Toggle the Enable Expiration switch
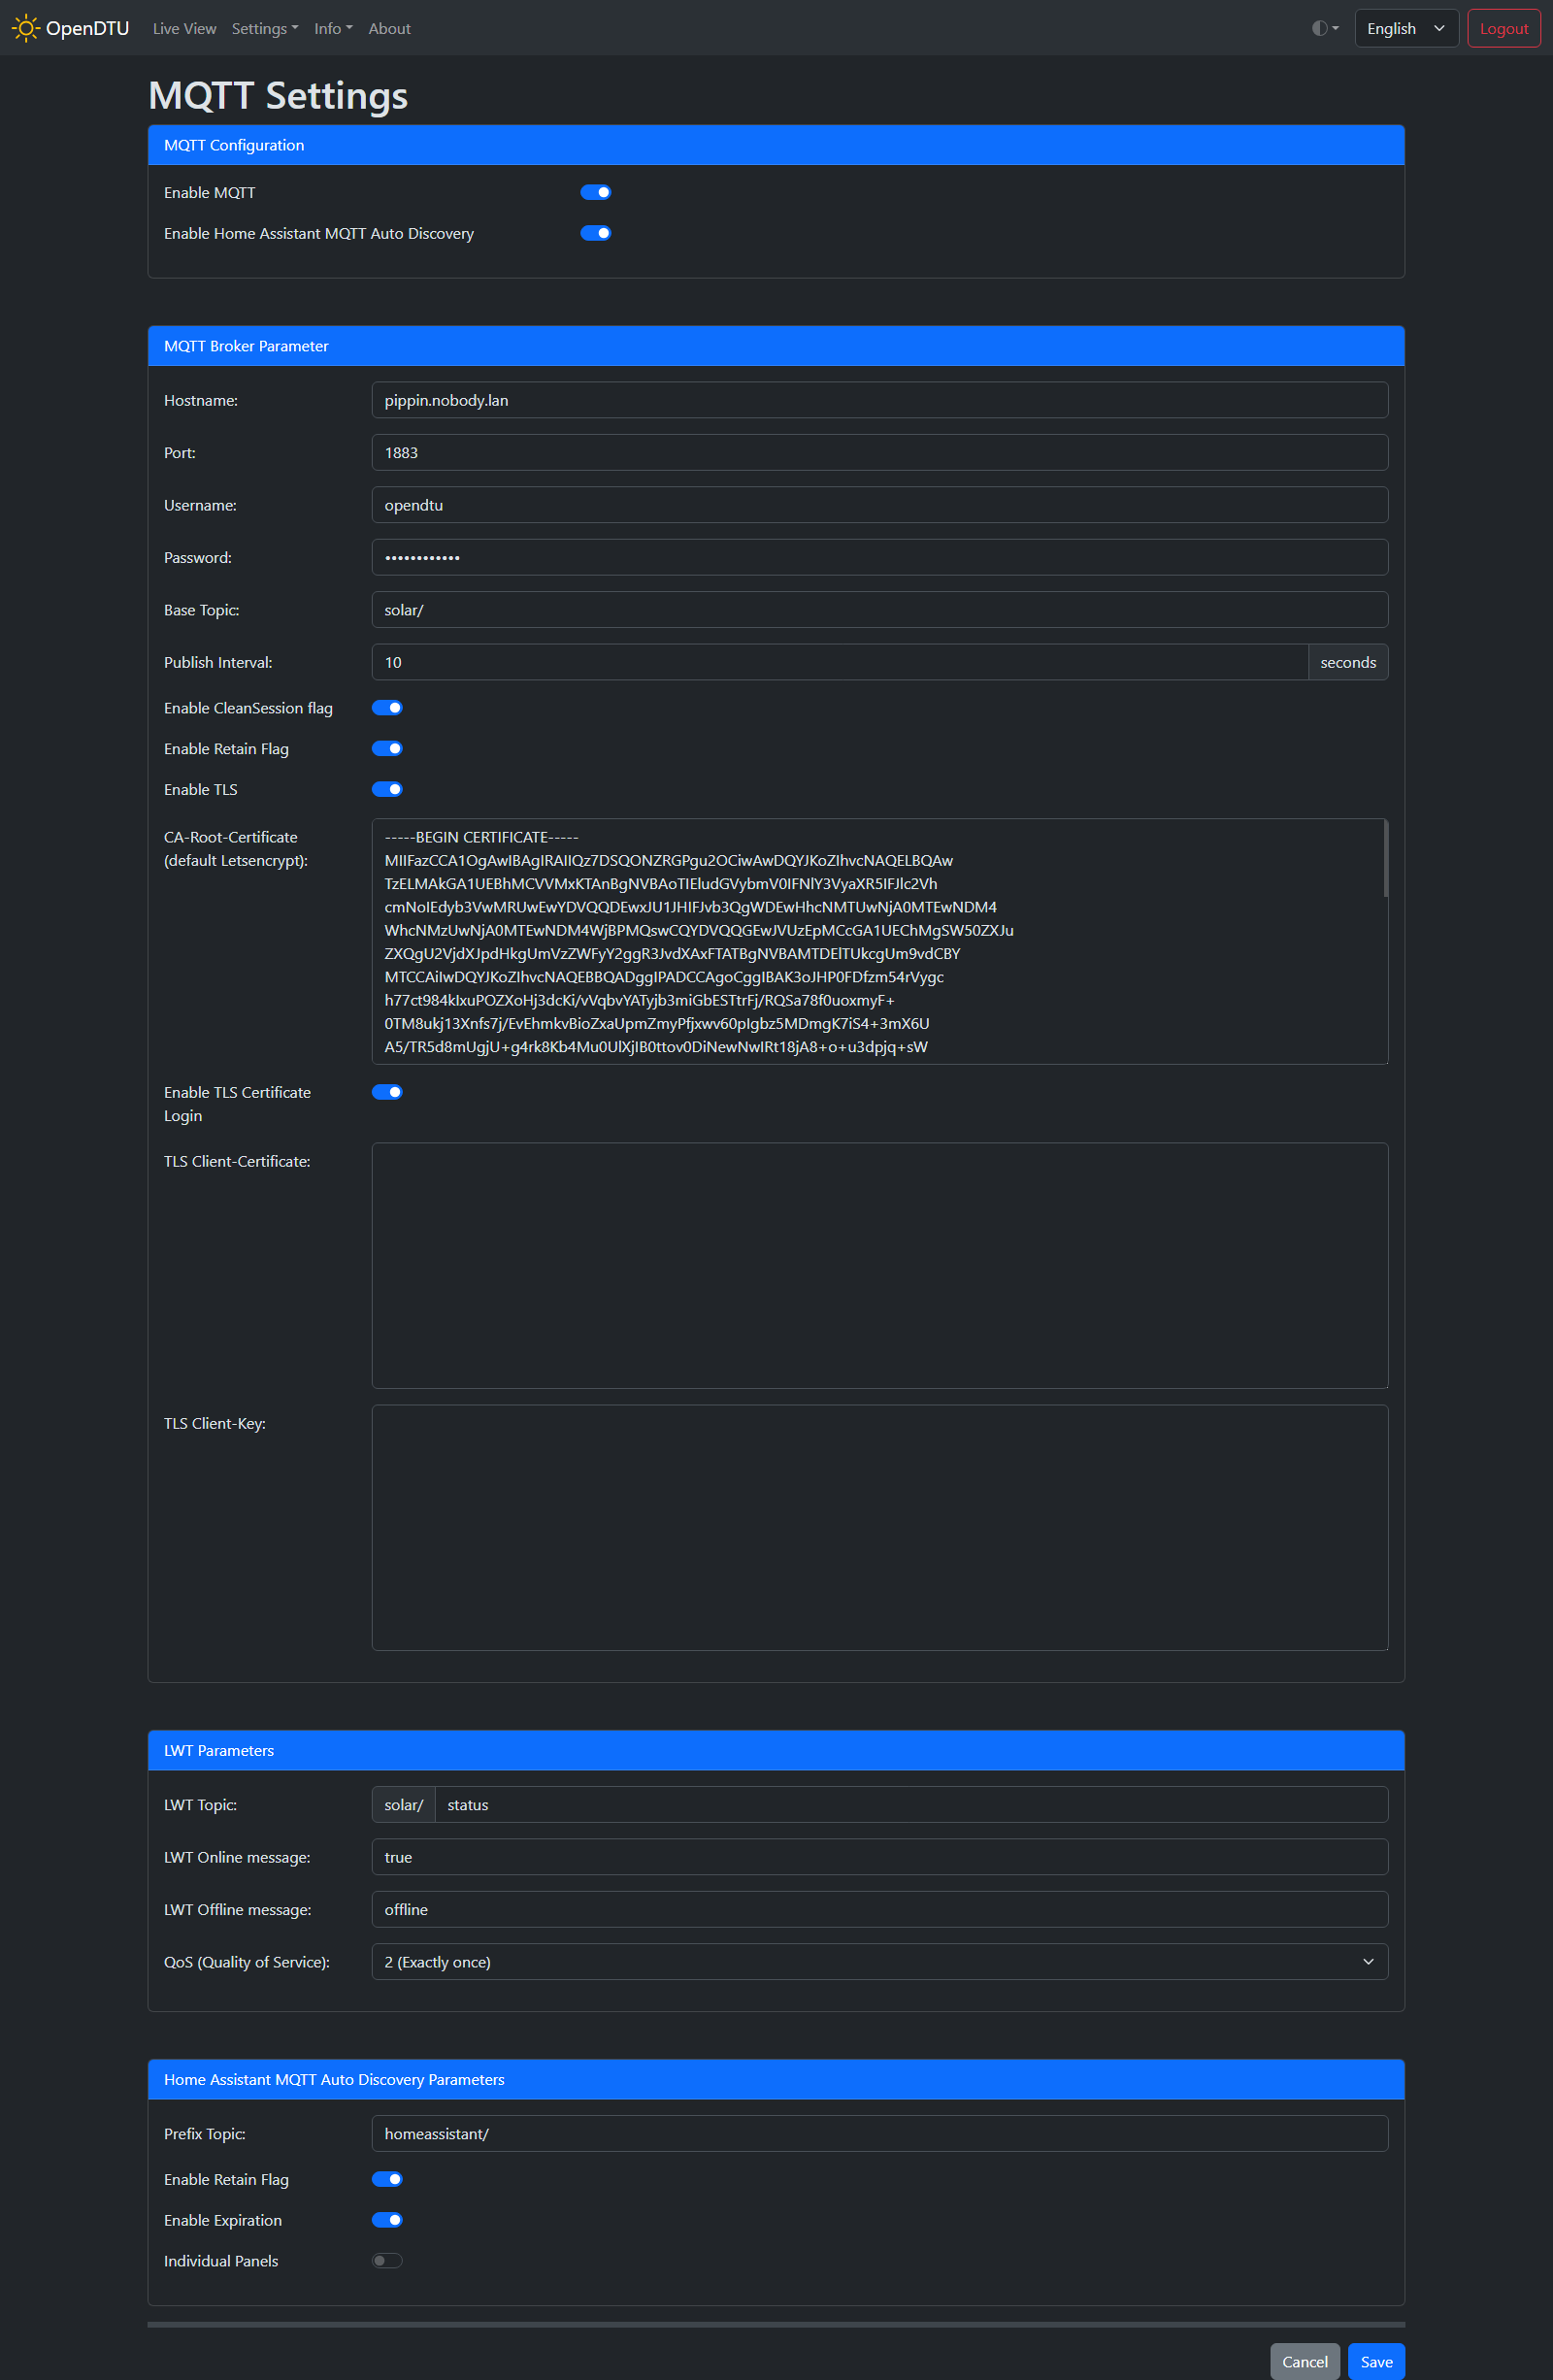 coord(387,2220)
